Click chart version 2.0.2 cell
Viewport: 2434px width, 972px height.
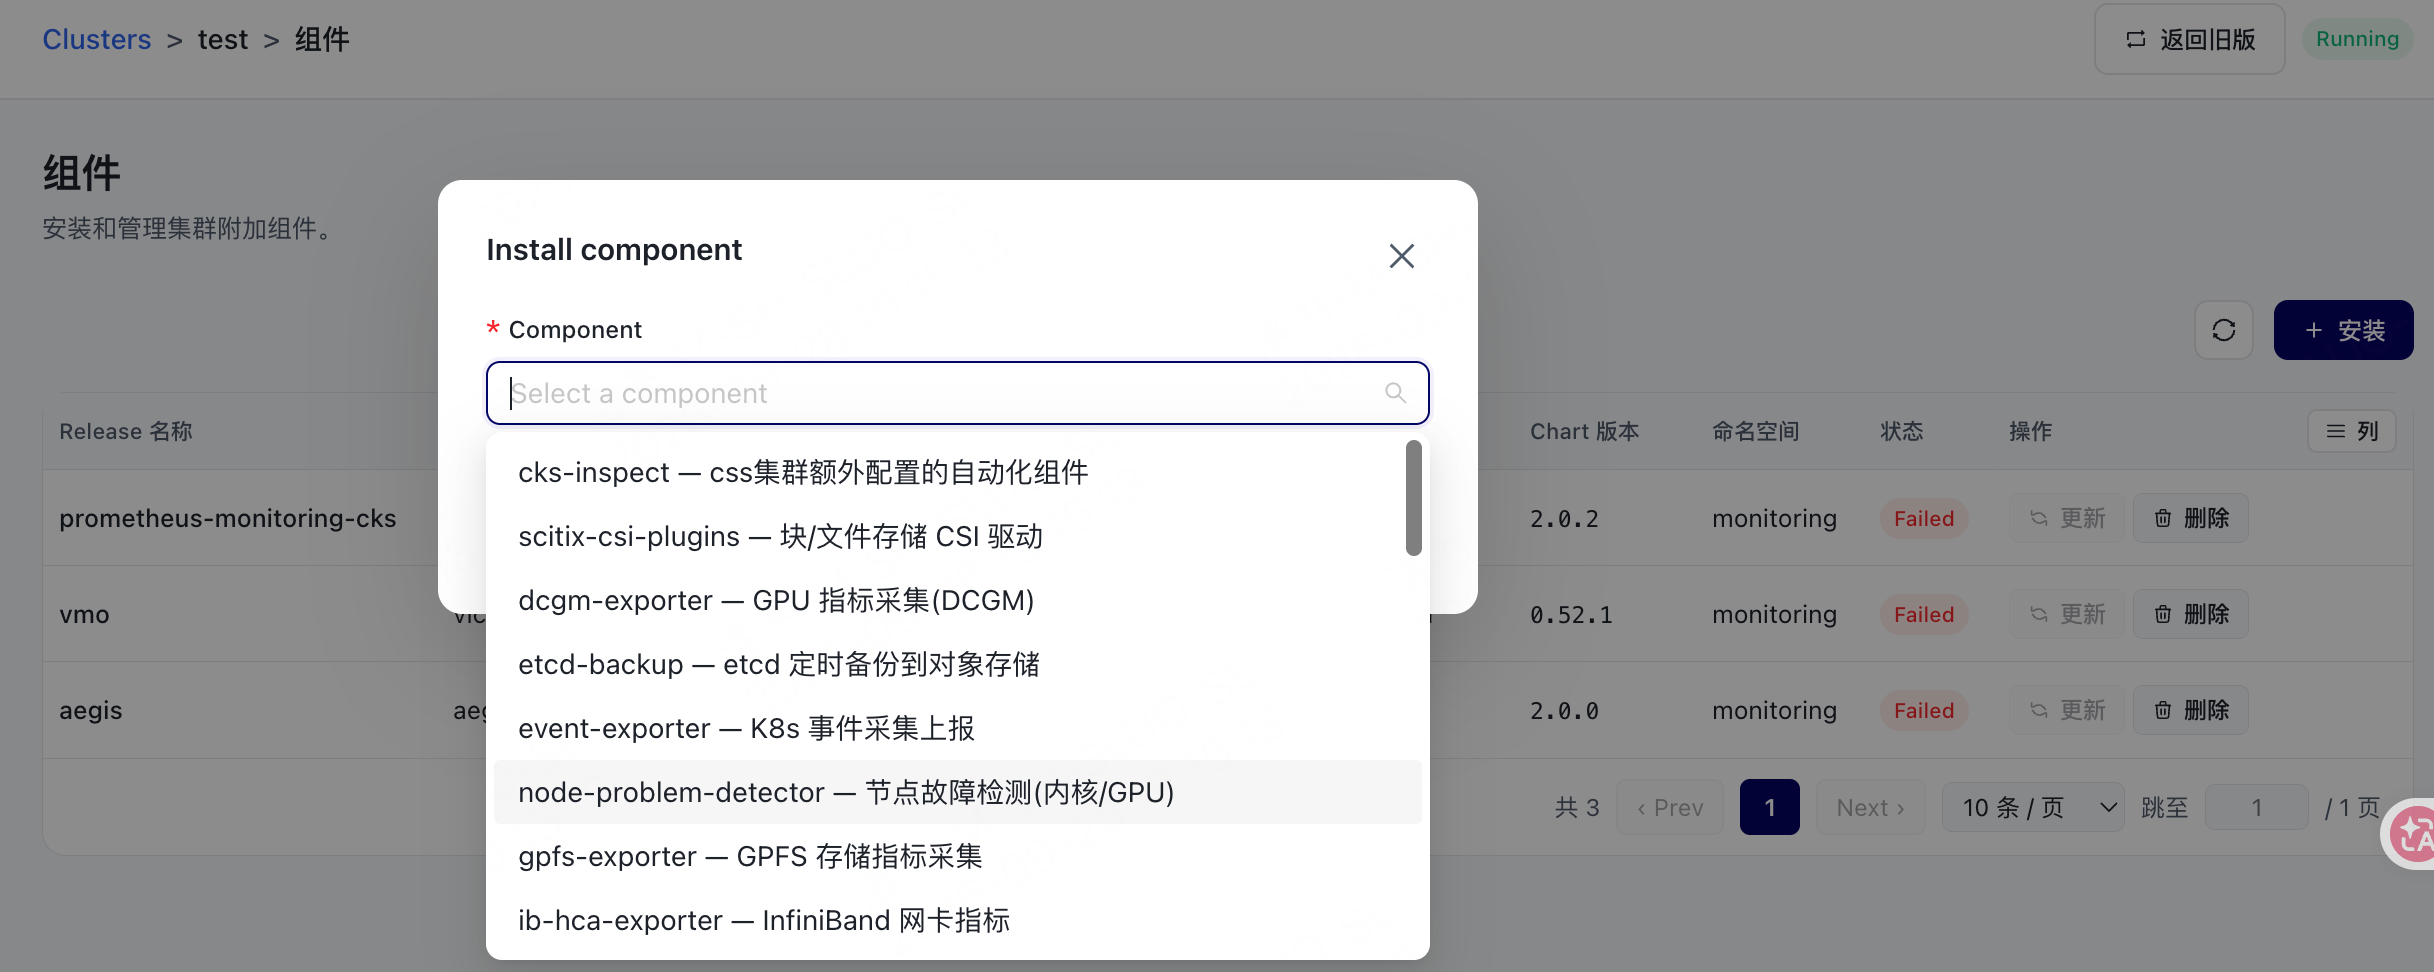point(1564,518)
